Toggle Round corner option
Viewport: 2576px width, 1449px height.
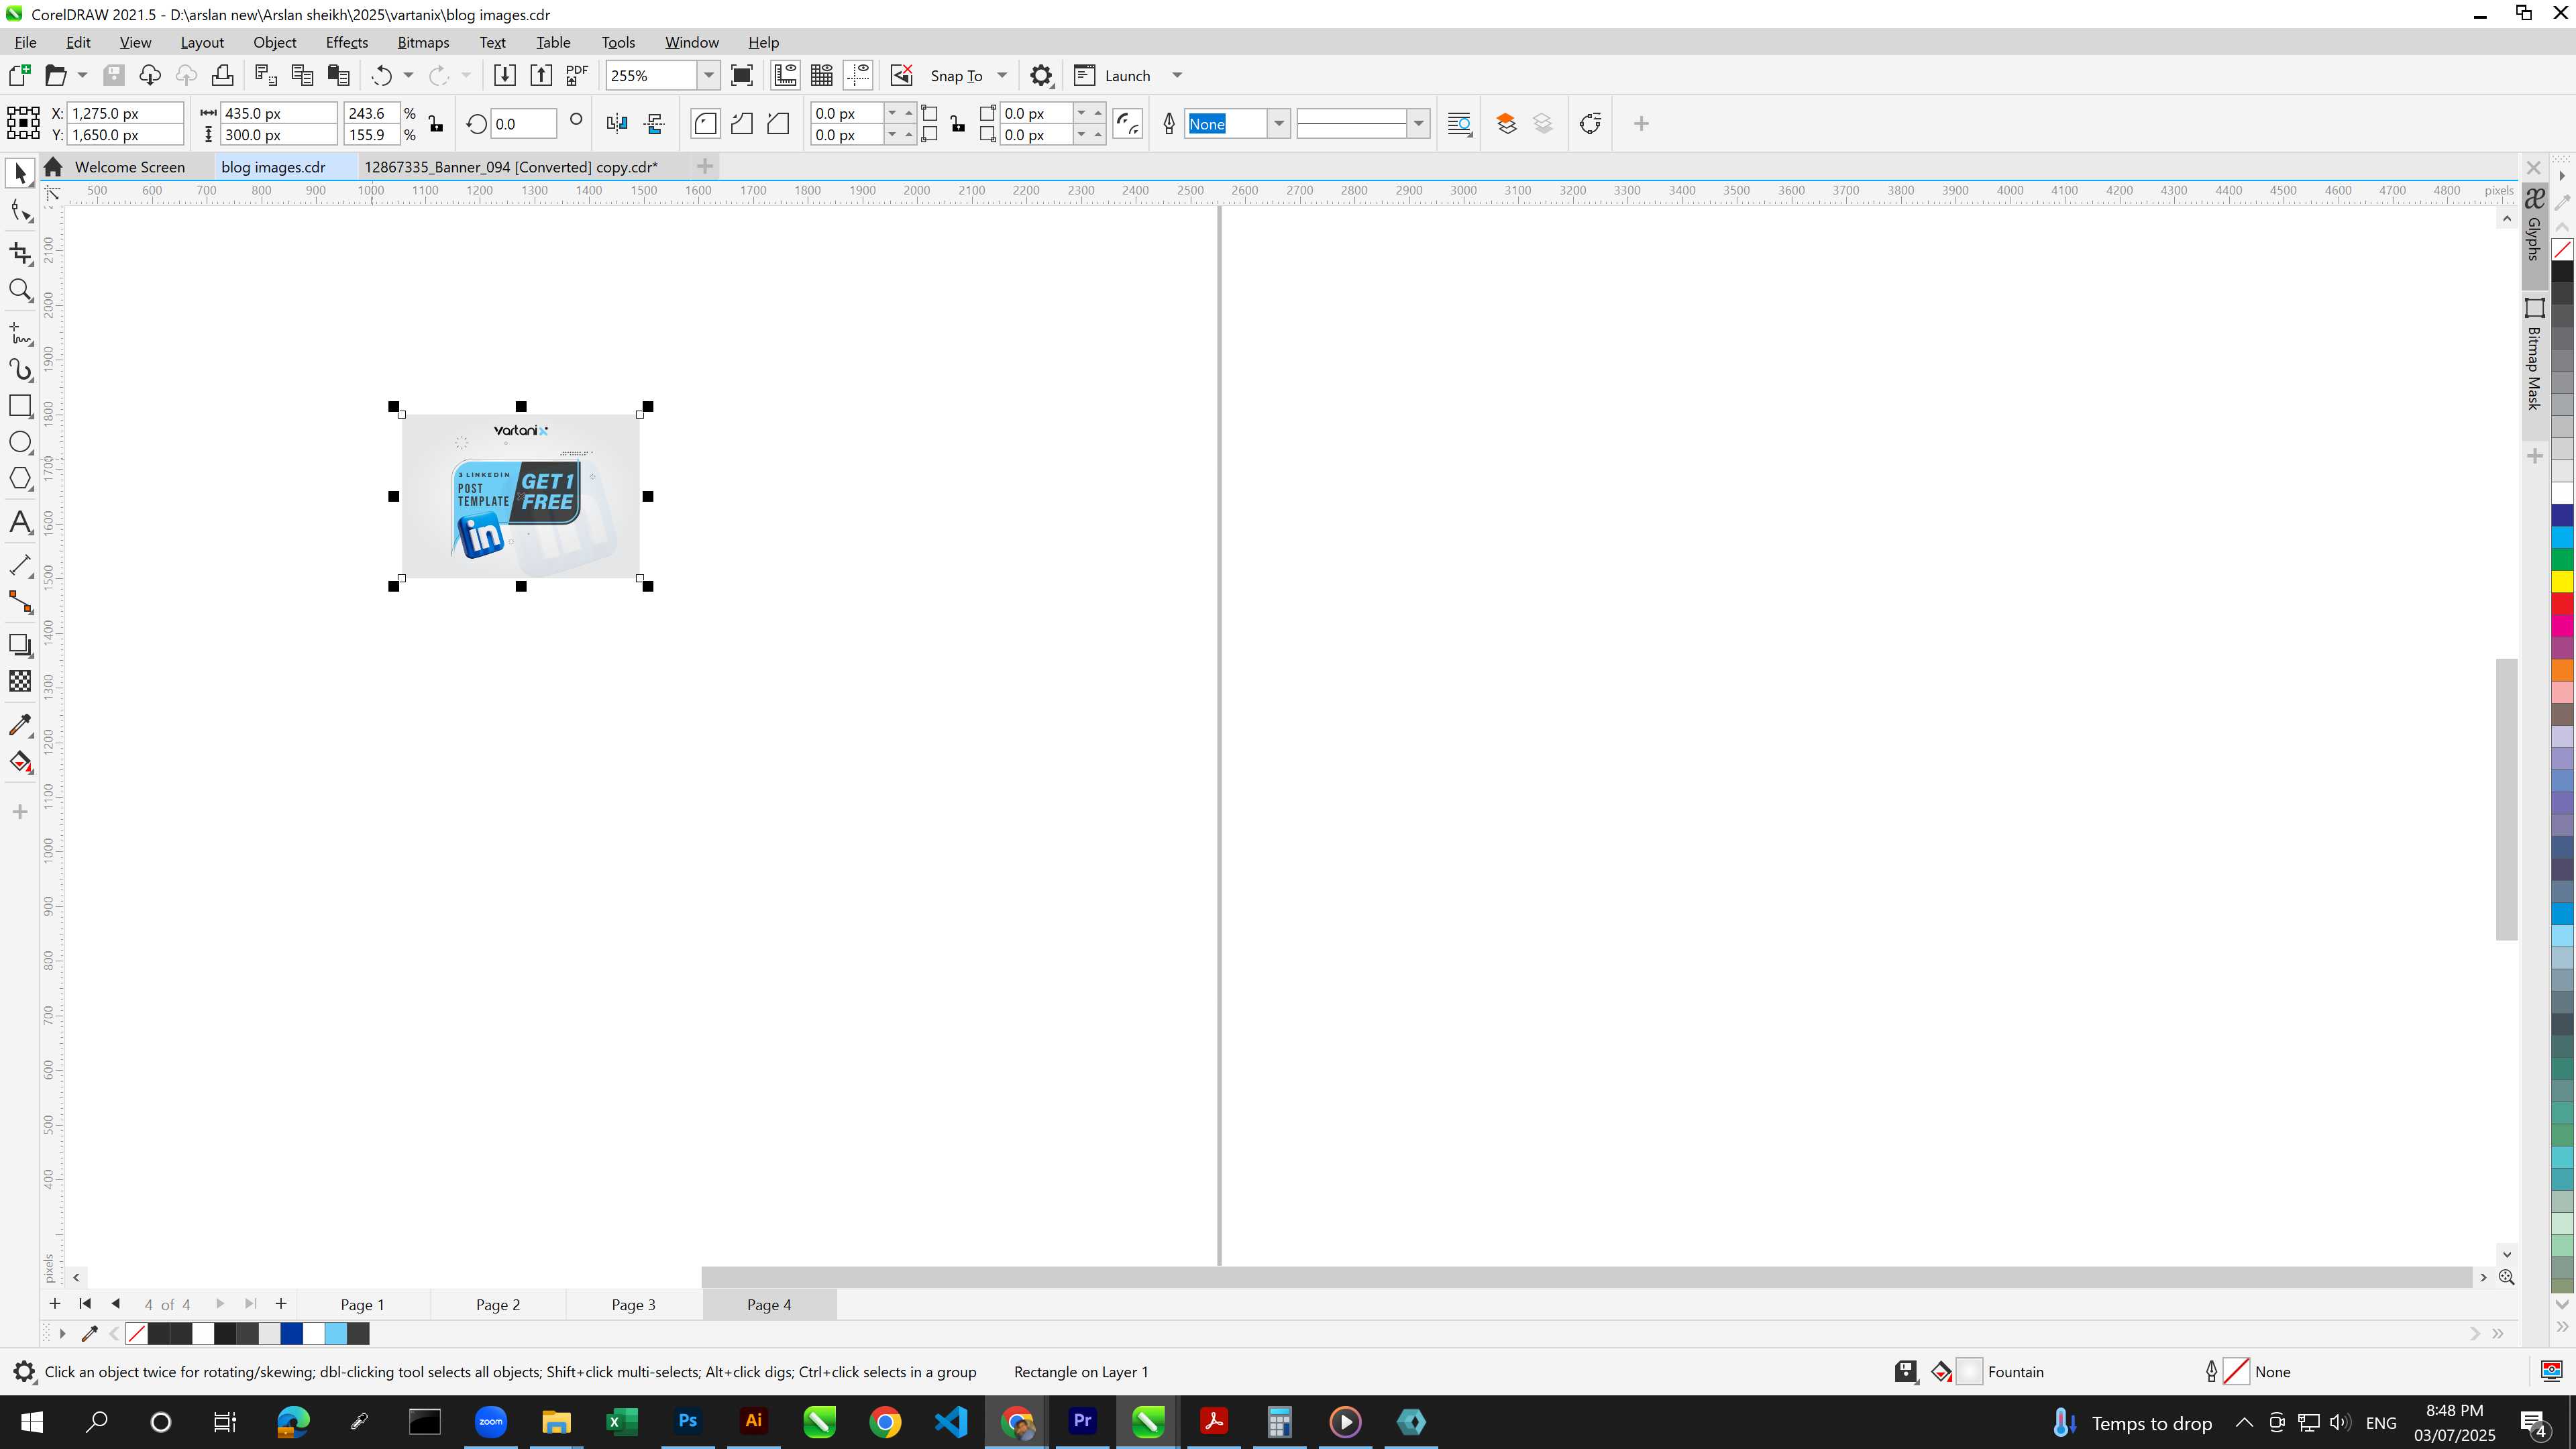pos(705,124)
